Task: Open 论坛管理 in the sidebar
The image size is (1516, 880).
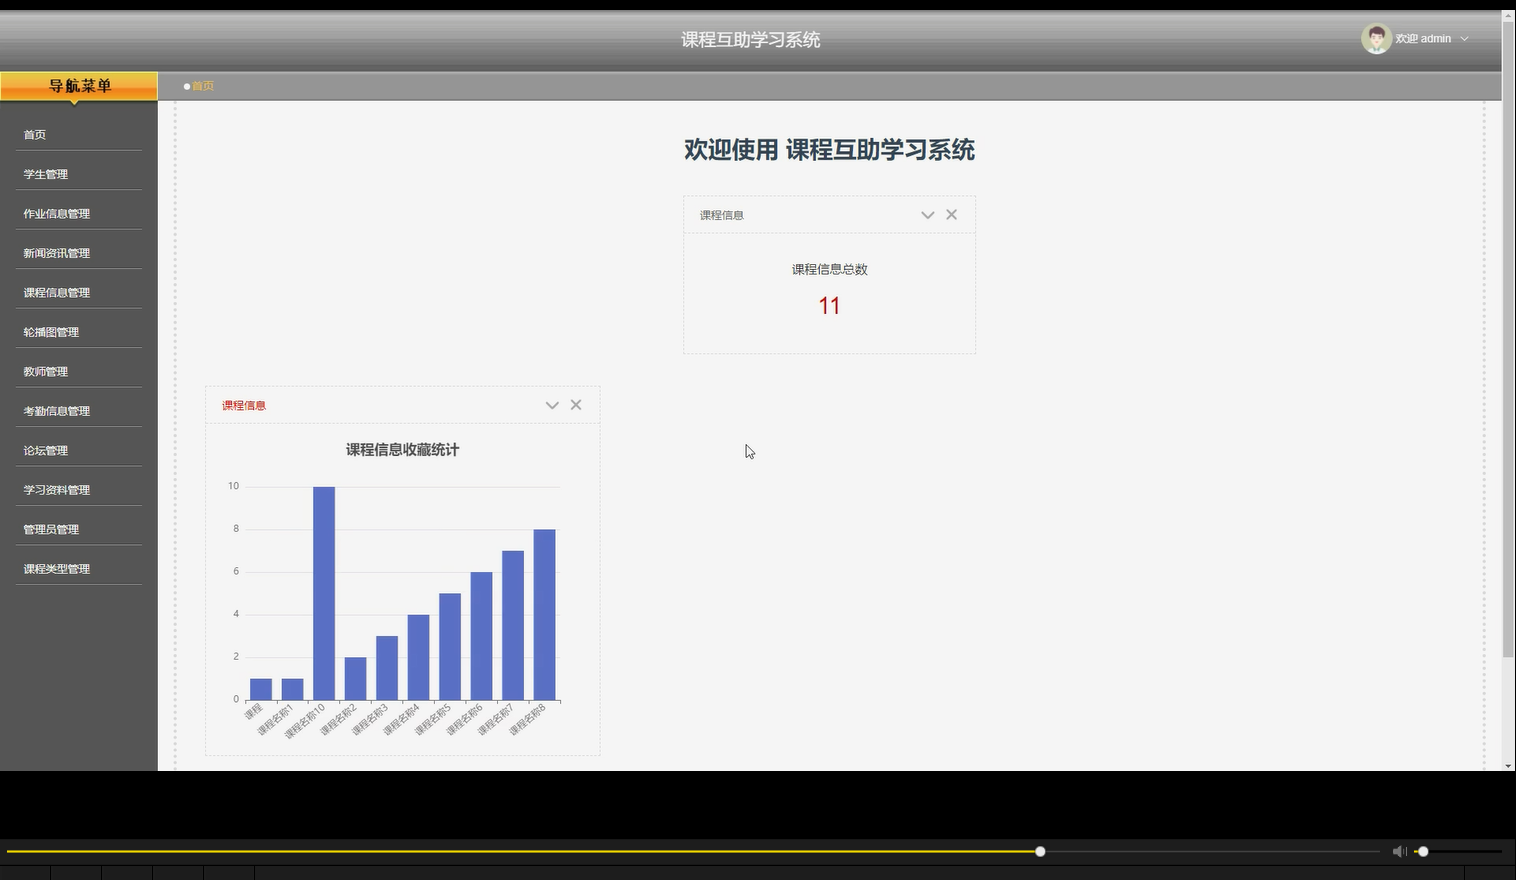Action: click(46, 449)
